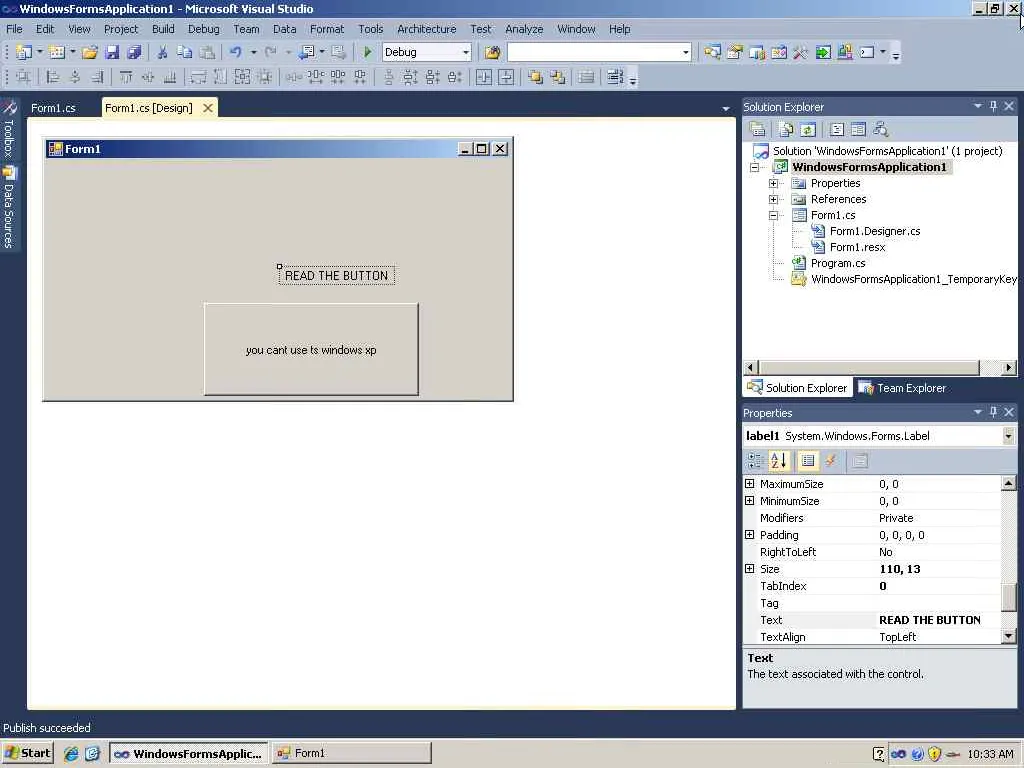1024x768 pixels.
Task: Open the Data Sources side tab
Action: [x=9, y=207]
